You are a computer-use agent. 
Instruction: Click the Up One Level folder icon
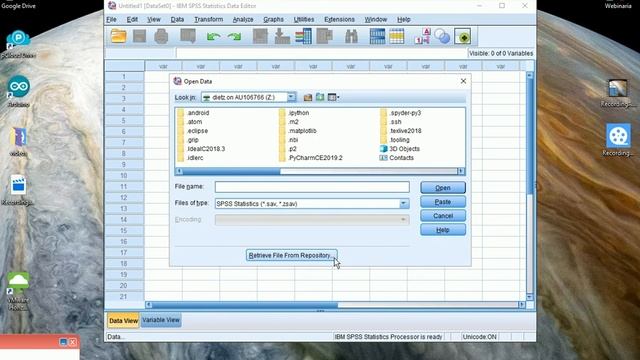(308, 97)
